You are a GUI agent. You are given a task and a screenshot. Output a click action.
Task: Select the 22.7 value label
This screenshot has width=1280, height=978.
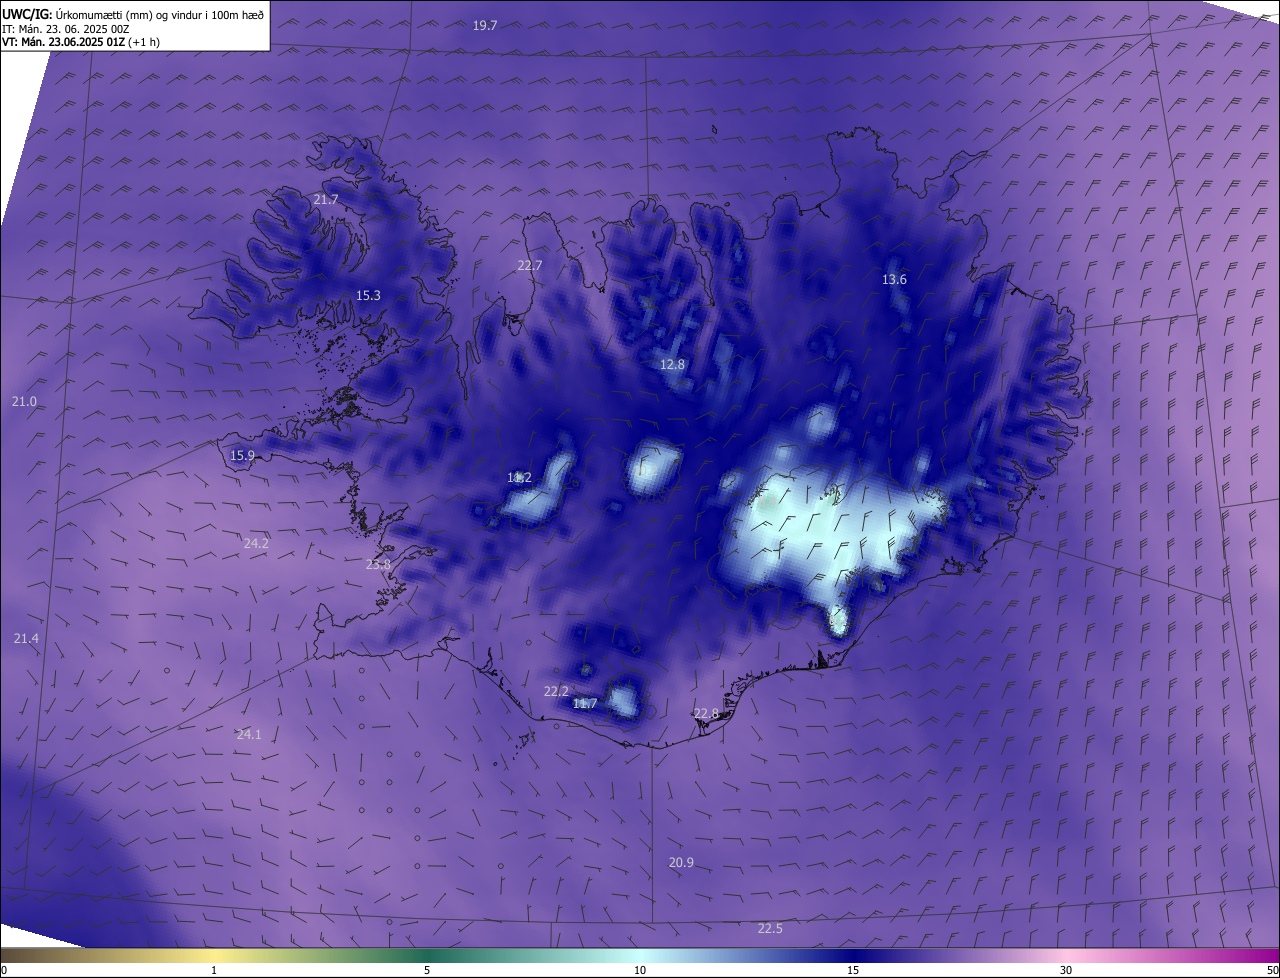tap(529, 265)
